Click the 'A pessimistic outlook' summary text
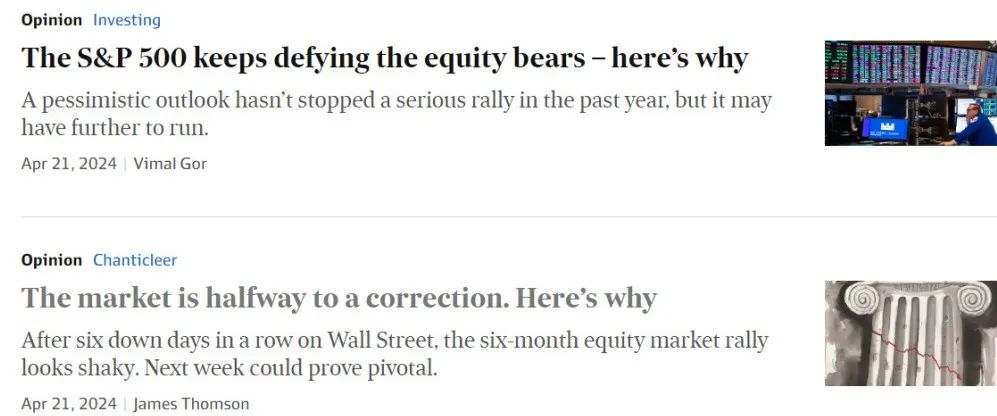This screenshot has width=997, height=416. (396, 114)
